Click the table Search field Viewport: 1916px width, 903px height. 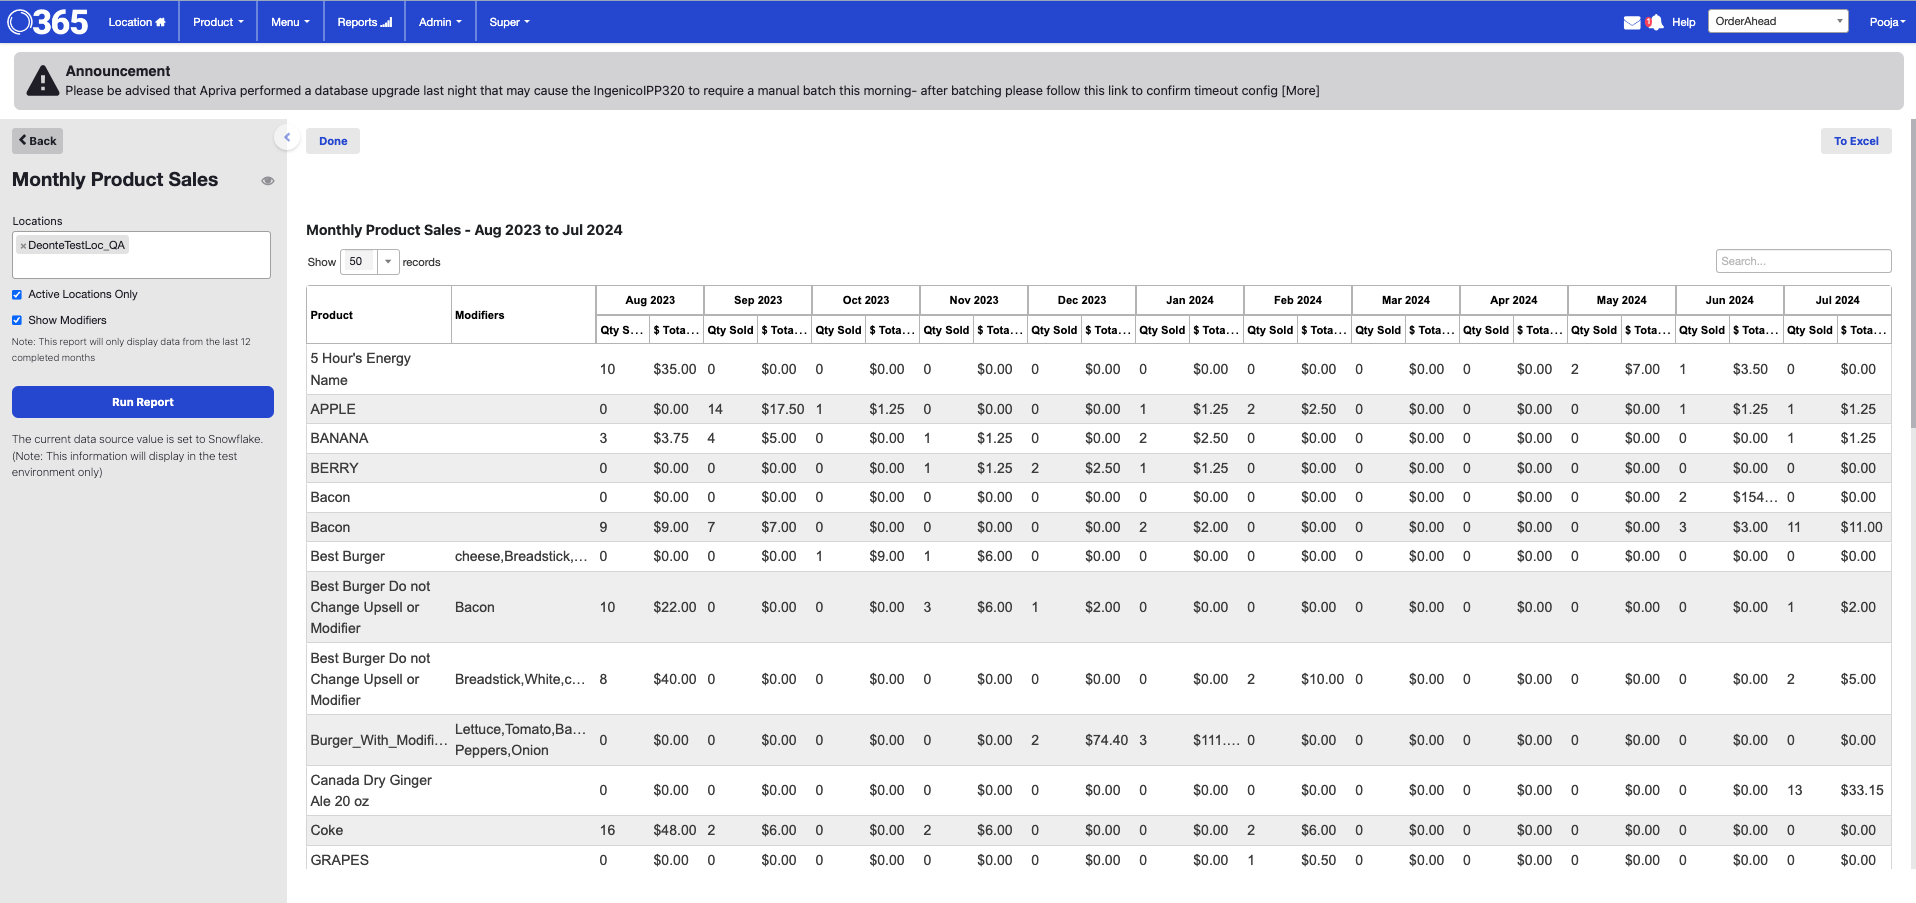pyautogui.click(x=1803, y=261)
